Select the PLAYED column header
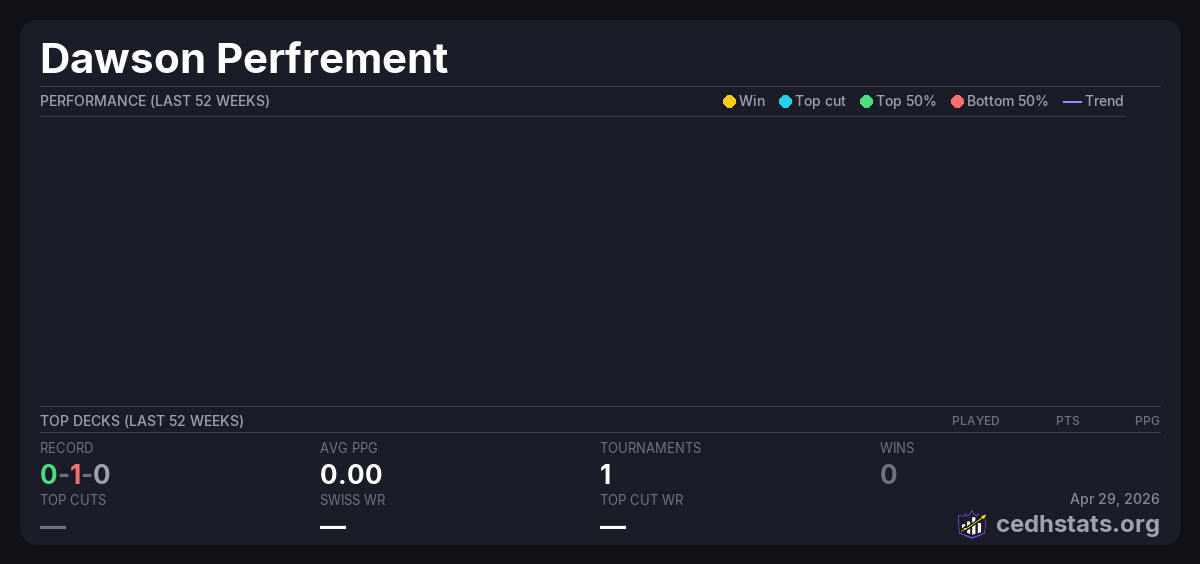 pos(975,421)
